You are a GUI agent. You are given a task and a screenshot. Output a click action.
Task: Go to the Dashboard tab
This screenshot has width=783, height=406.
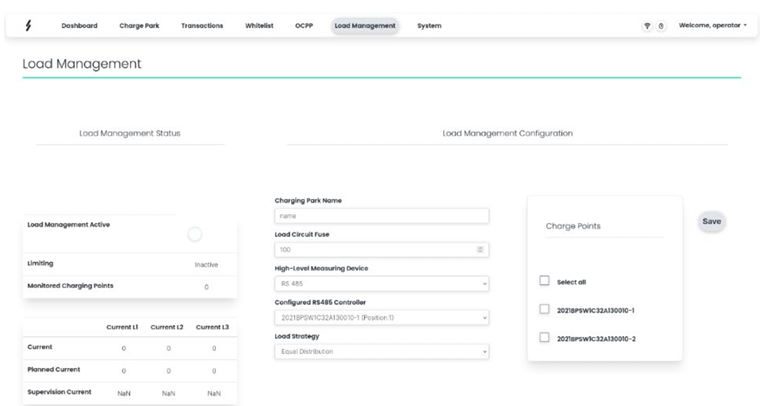(79, 26)
